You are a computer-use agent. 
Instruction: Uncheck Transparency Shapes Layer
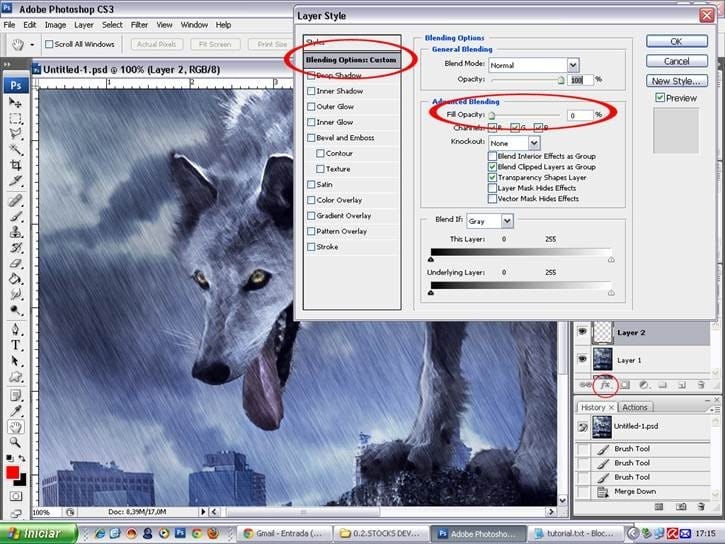click(x=492, y=177)
